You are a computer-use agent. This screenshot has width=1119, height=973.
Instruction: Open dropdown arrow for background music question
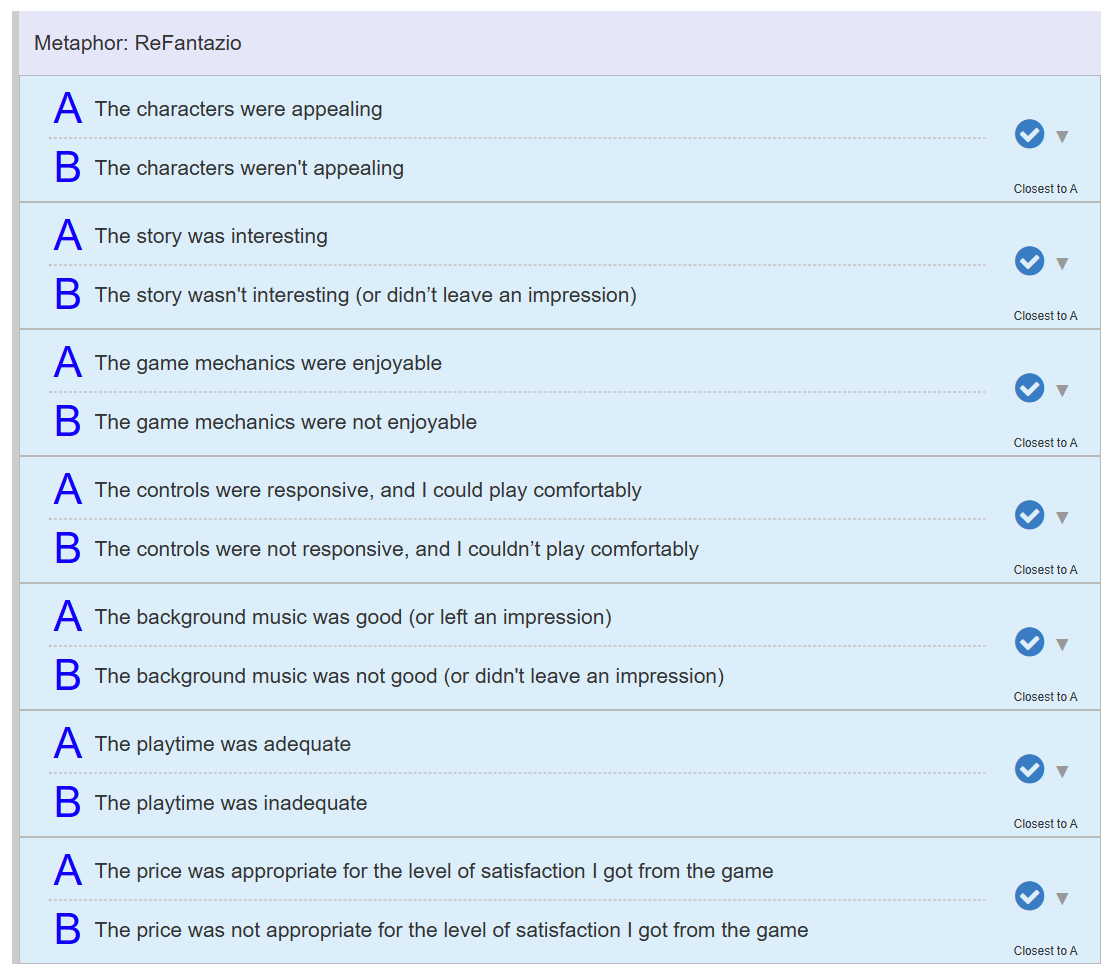click(x=1062, y=645)
